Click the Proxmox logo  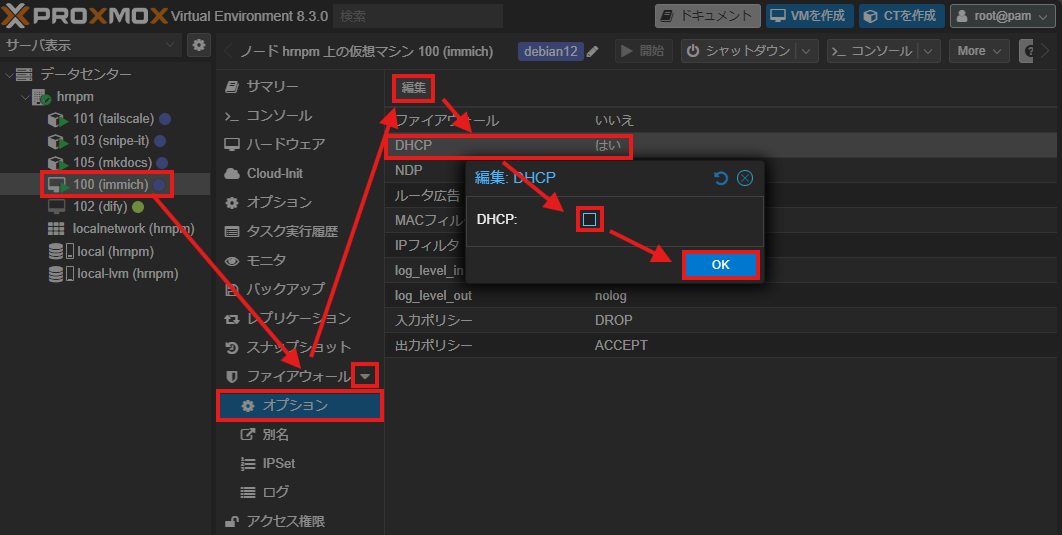coord(84,15)
